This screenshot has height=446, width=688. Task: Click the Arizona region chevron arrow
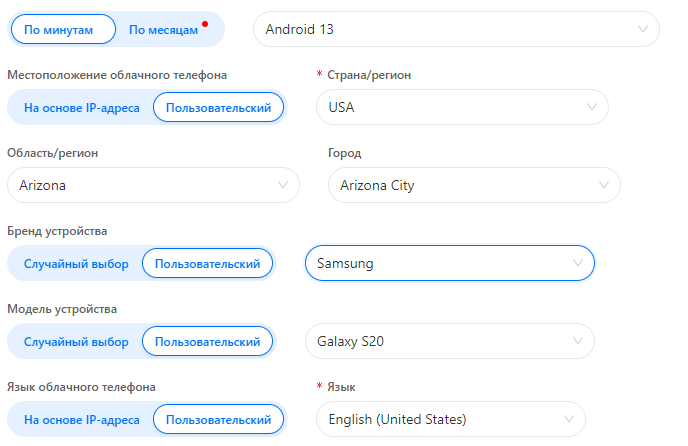[x=283, y=185]
